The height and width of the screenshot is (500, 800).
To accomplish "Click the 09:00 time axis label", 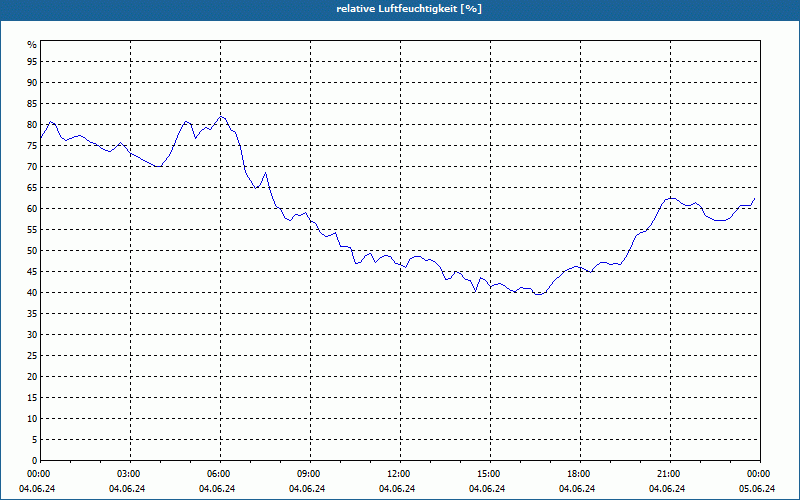I will point(310,474).
